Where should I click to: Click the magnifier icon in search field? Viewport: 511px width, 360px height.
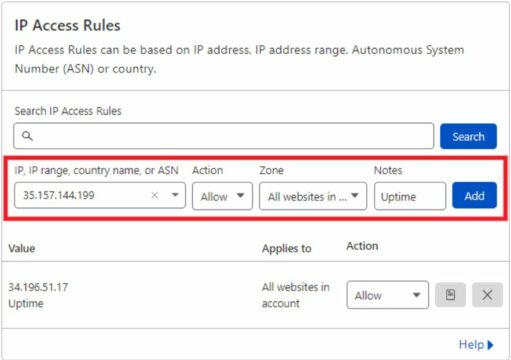(x=27, y=136)
